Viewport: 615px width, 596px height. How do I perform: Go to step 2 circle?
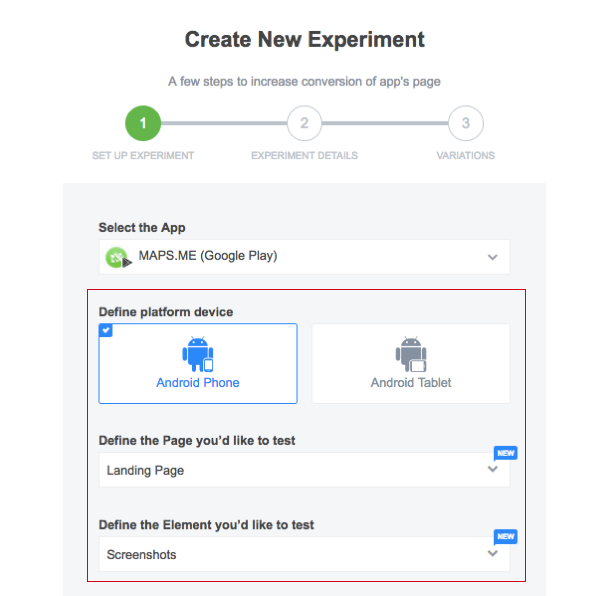(x=304, y=123)
